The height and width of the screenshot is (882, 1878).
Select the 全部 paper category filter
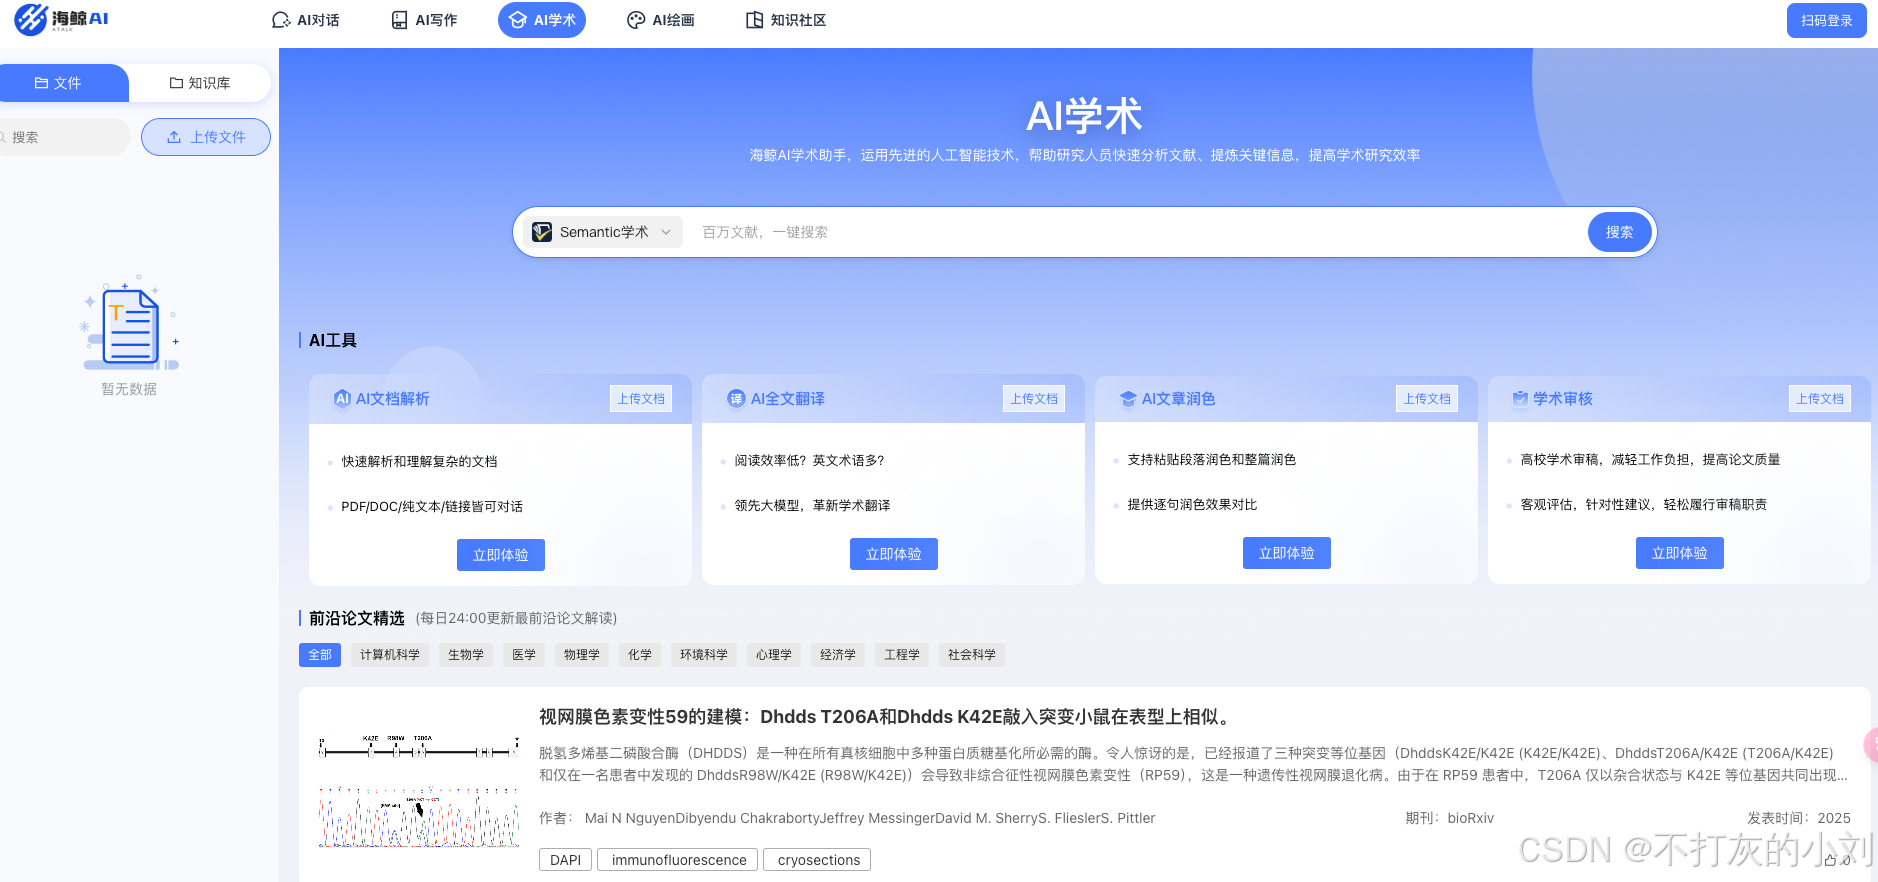[320, 655]
